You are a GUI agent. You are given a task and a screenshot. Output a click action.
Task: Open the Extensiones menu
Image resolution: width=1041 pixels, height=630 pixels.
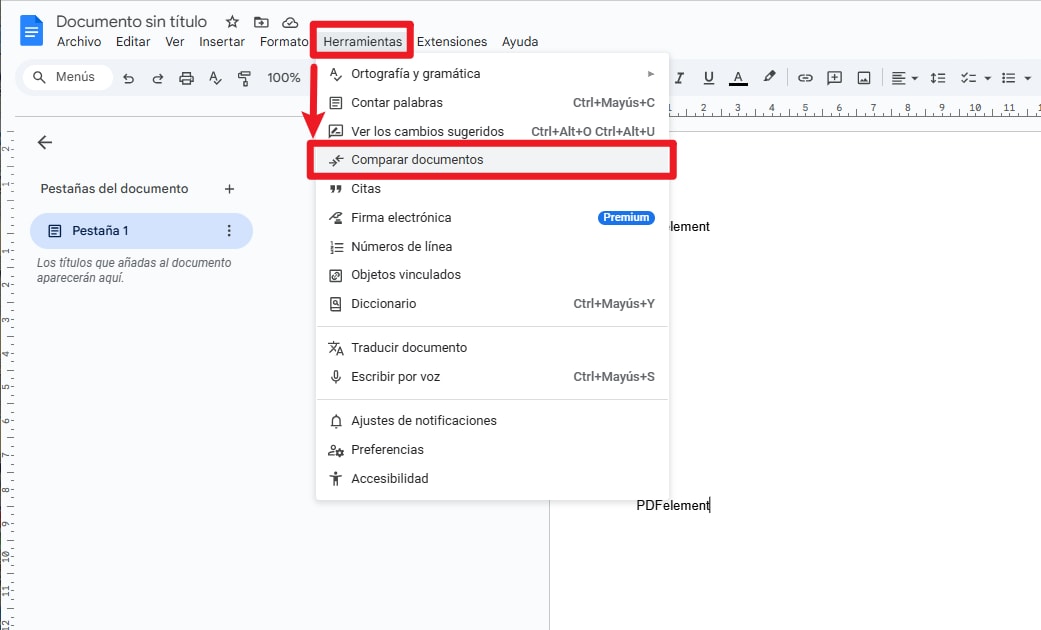click(x=452, y=42)
